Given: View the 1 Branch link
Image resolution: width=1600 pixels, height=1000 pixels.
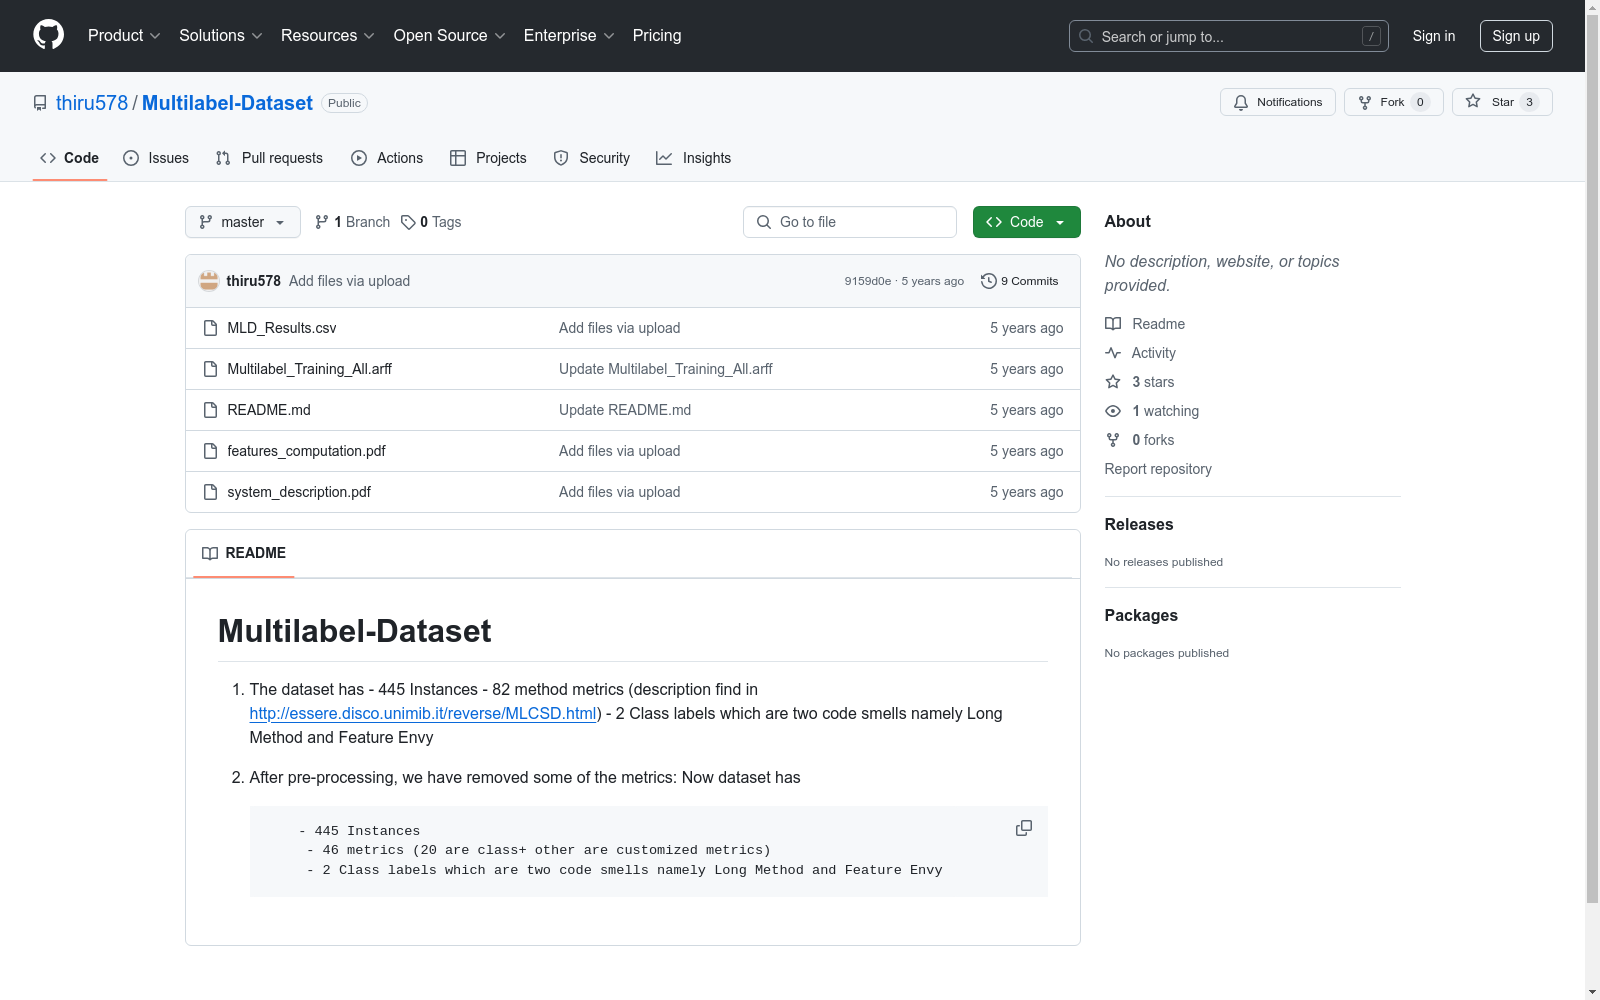Looking at the screenshot, I should pyautogui.click(x=352, y=222).
